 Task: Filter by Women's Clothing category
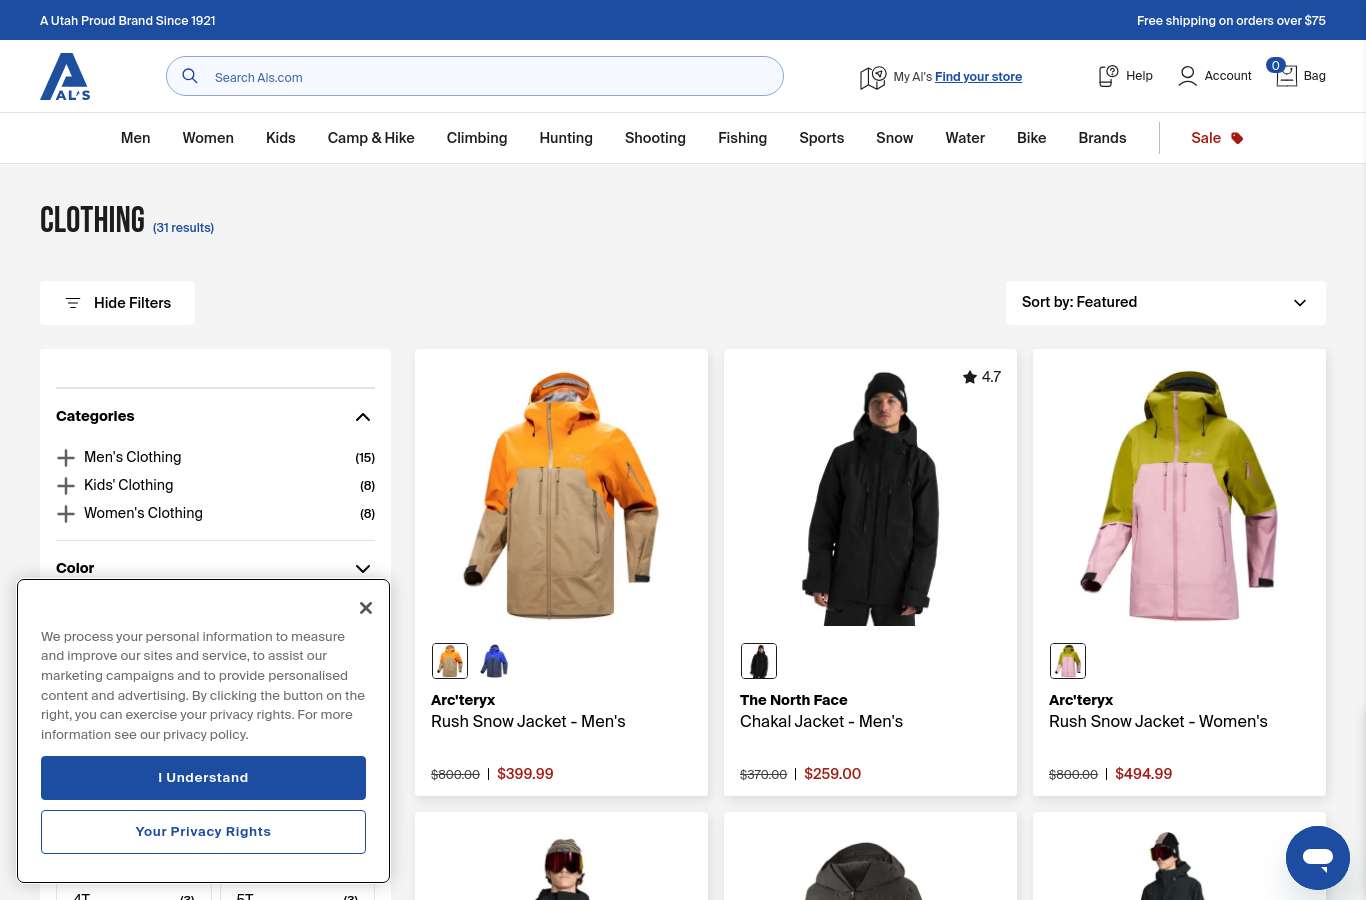[143, 514]
